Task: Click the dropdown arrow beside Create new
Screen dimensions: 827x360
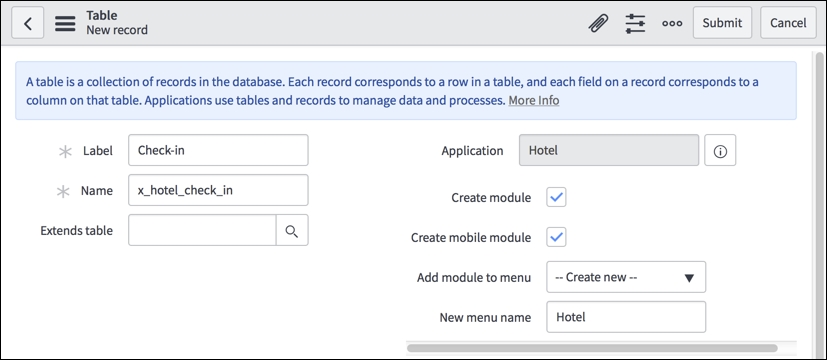Action: [x=689, y=278]
